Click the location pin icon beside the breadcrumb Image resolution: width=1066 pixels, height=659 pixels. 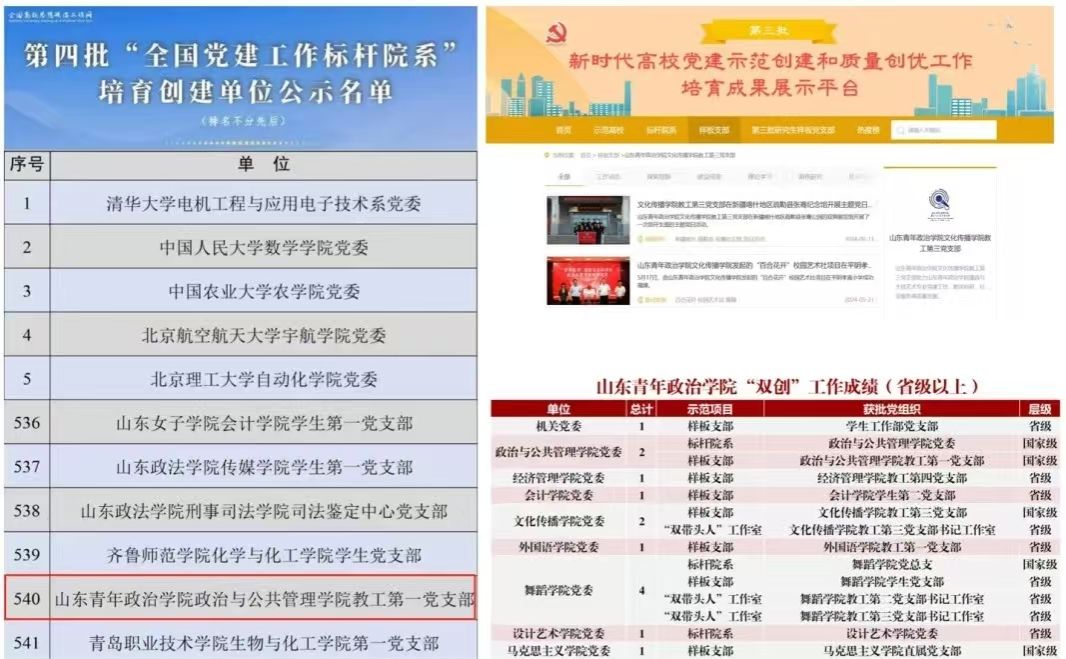click(546, 155)
